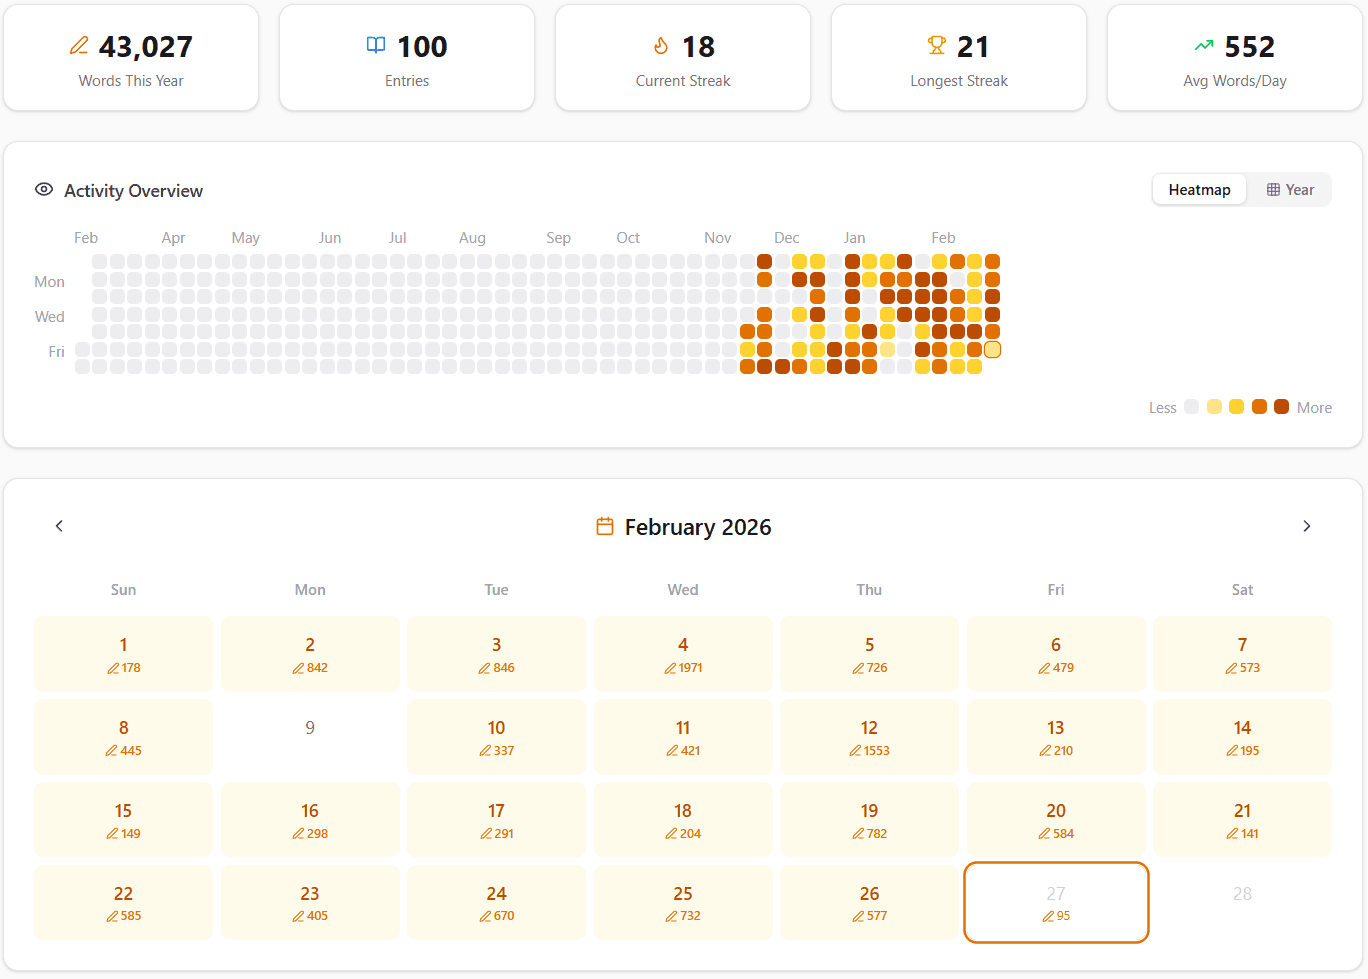Select the outlined February 27 calendar cell

(1056, 902)
